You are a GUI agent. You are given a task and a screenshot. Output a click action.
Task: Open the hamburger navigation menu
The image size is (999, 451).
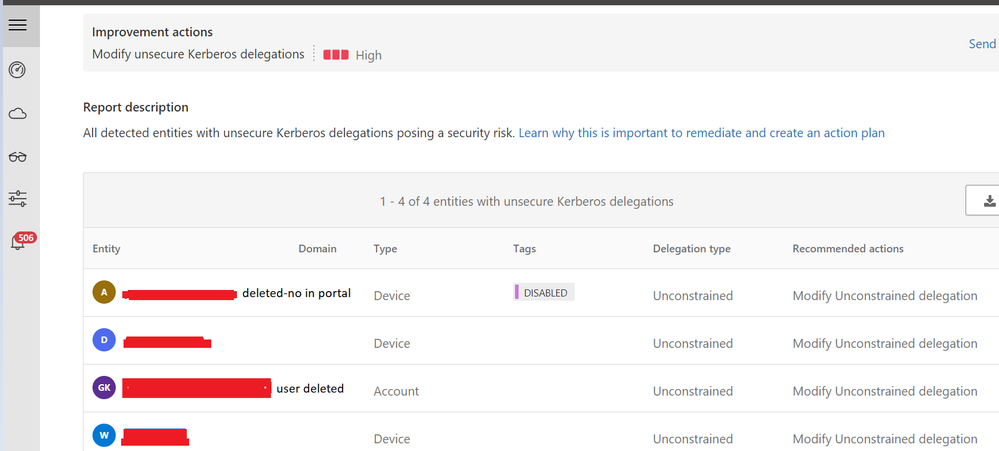pyautogui.click(x=17, y=25)
